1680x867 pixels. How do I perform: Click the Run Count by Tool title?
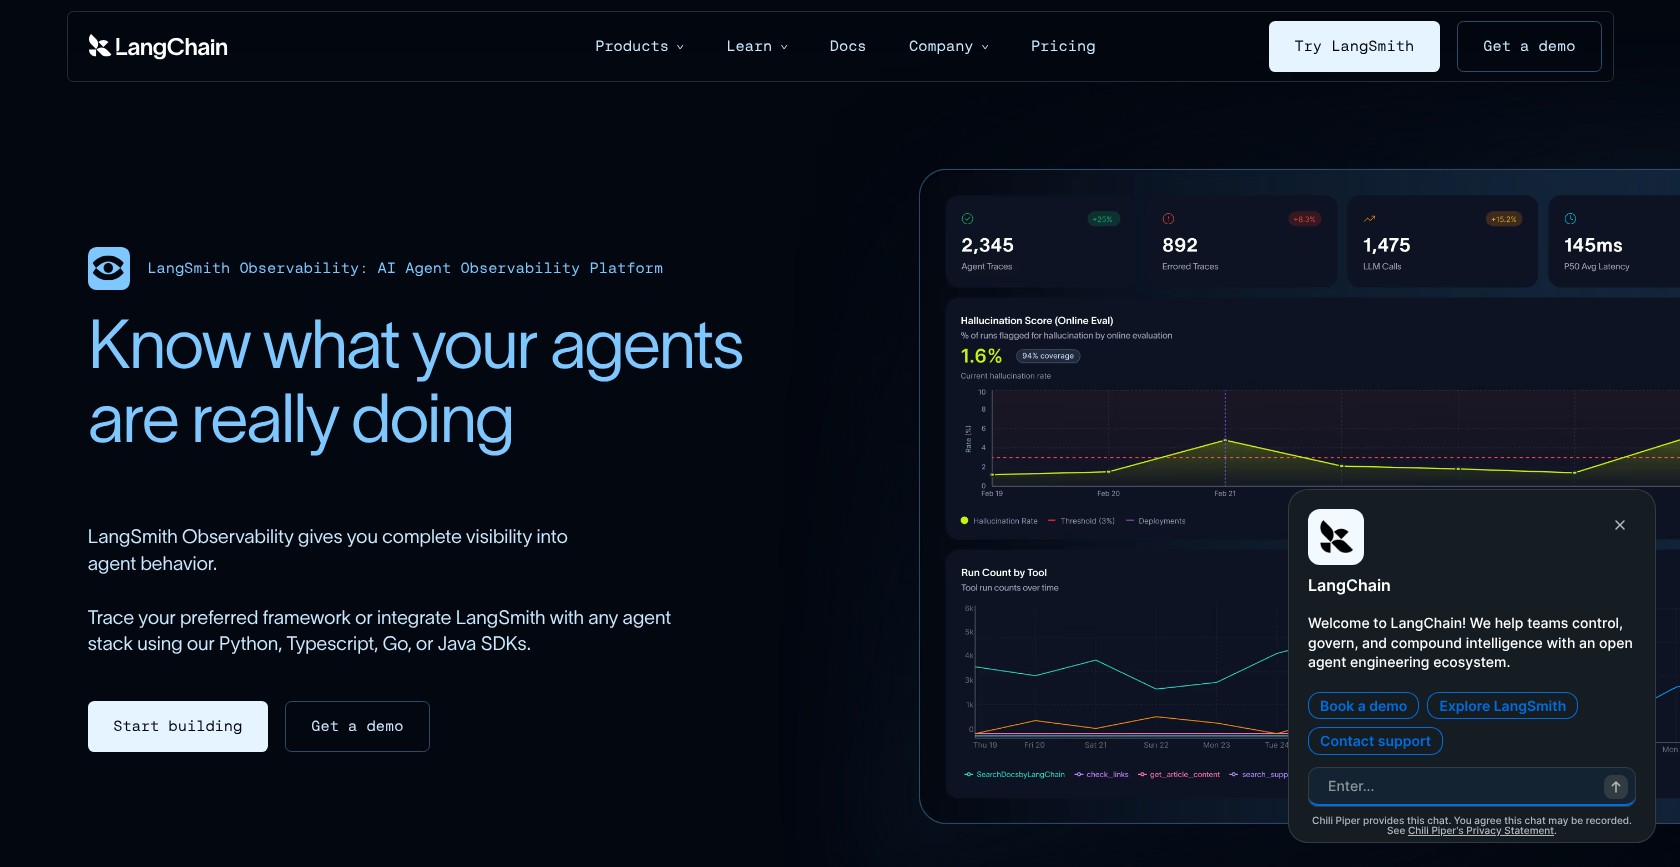[x=1004, y=573]
